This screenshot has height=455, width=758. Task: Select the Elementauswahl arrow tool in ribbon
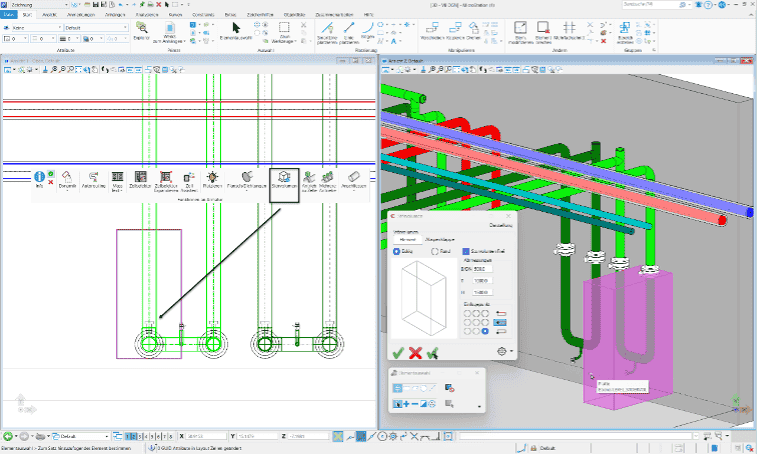[237, 30]
